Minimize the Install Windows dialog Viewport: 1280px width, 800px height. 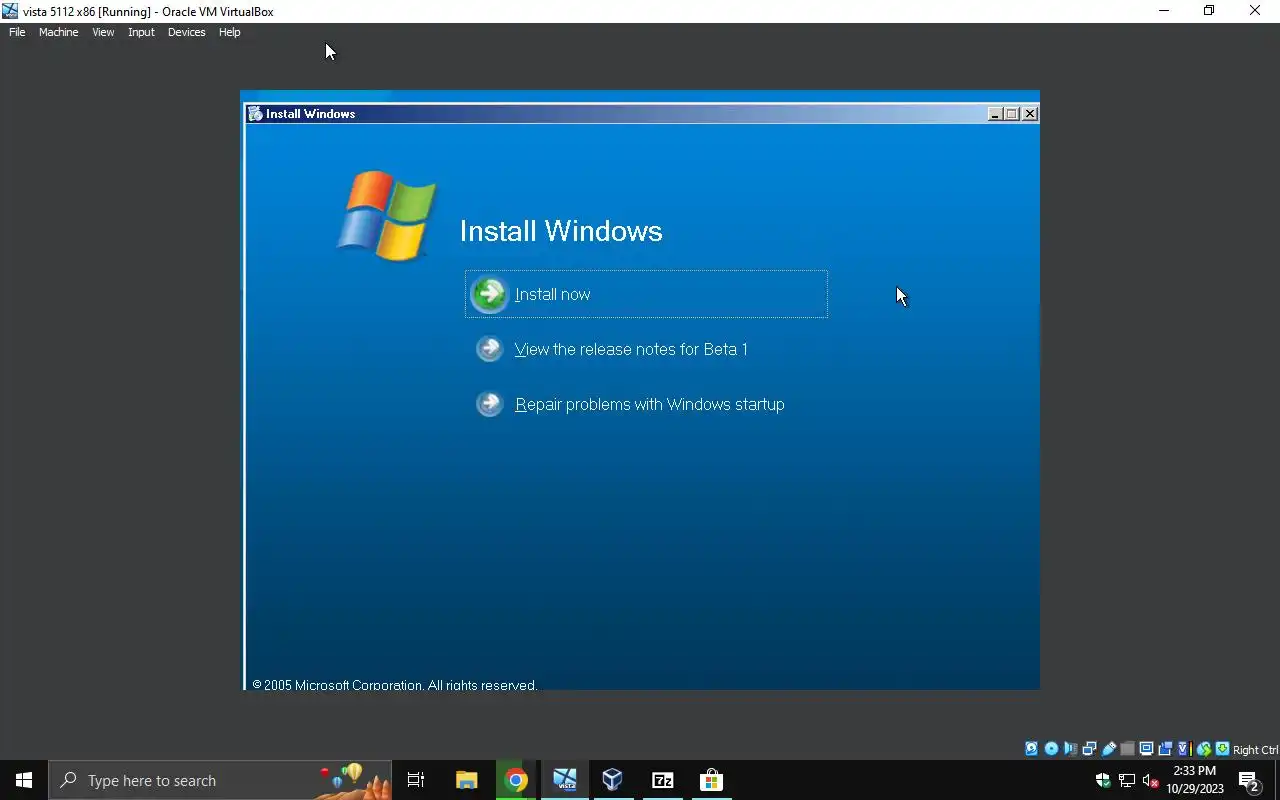click(x=995, y=114)
